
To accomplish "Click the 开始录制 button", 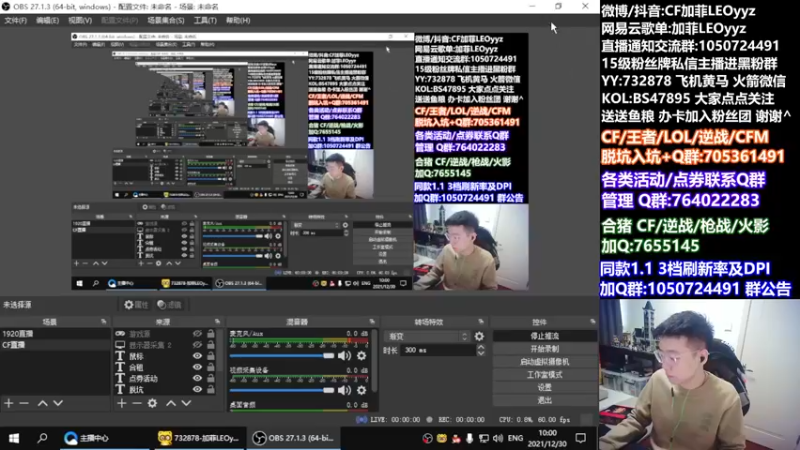I will [544, 349].
